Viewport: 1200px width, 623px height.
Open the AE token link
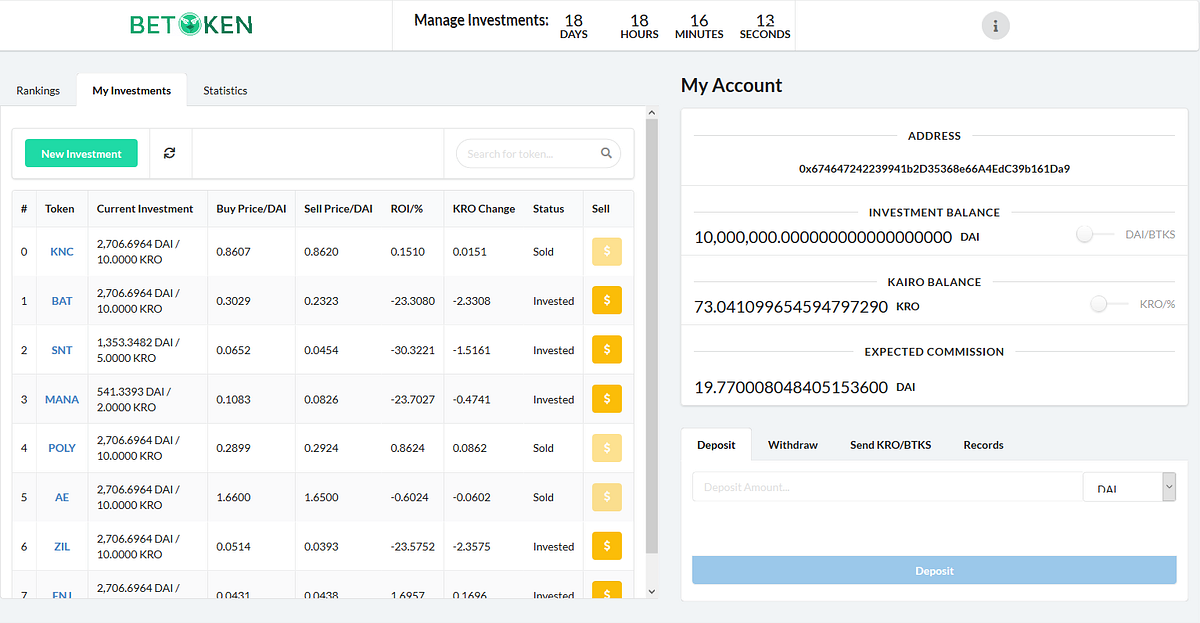tap(62, 497)
